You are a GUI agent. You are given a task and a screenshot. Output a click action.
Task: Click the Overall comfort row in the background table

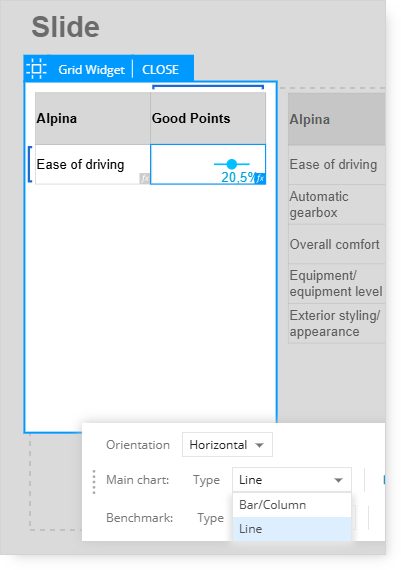tap(337, 244)
